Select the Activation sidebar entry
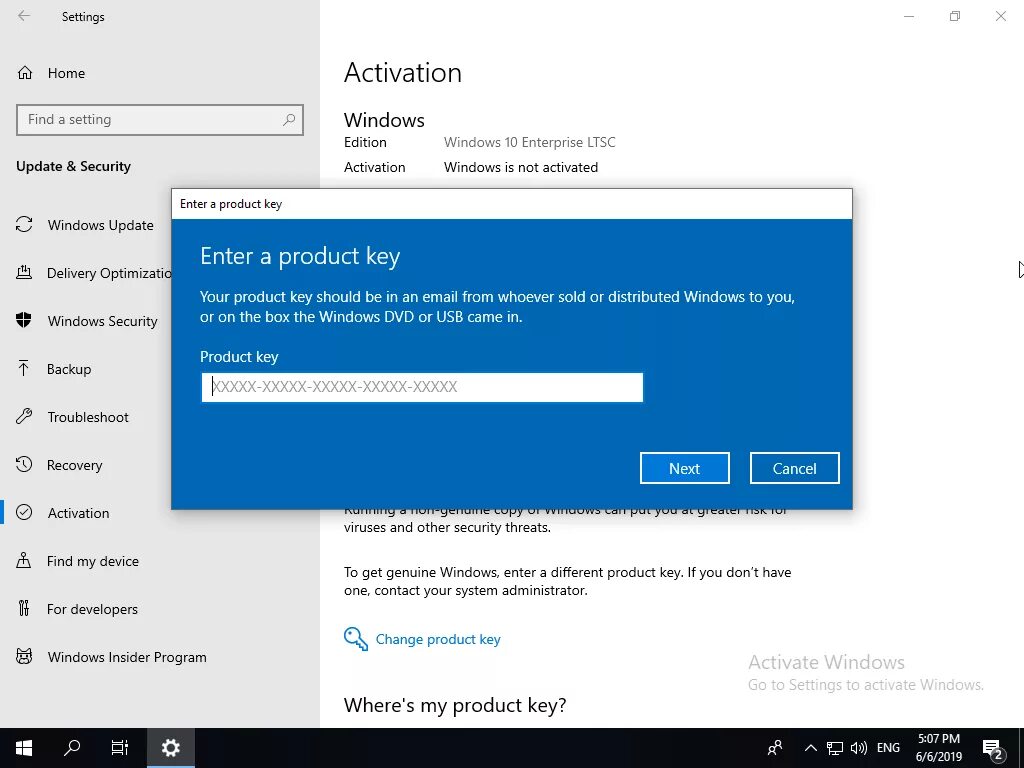The width and height of the screenshot is (1024, 768). pos(78,513)
